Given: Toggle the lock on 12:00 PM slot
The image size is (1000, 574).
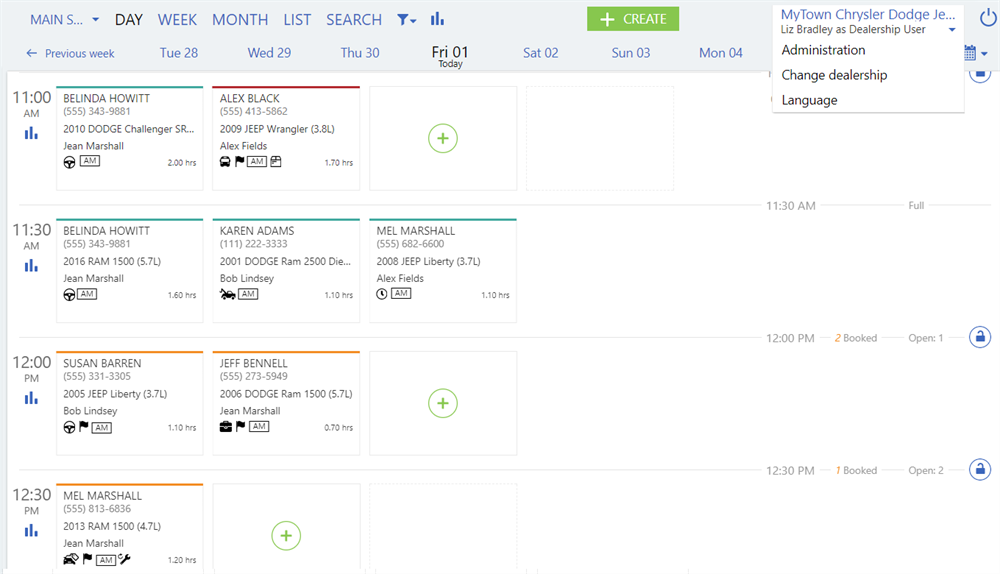Looking at the screenshot, I should point(980,337).
